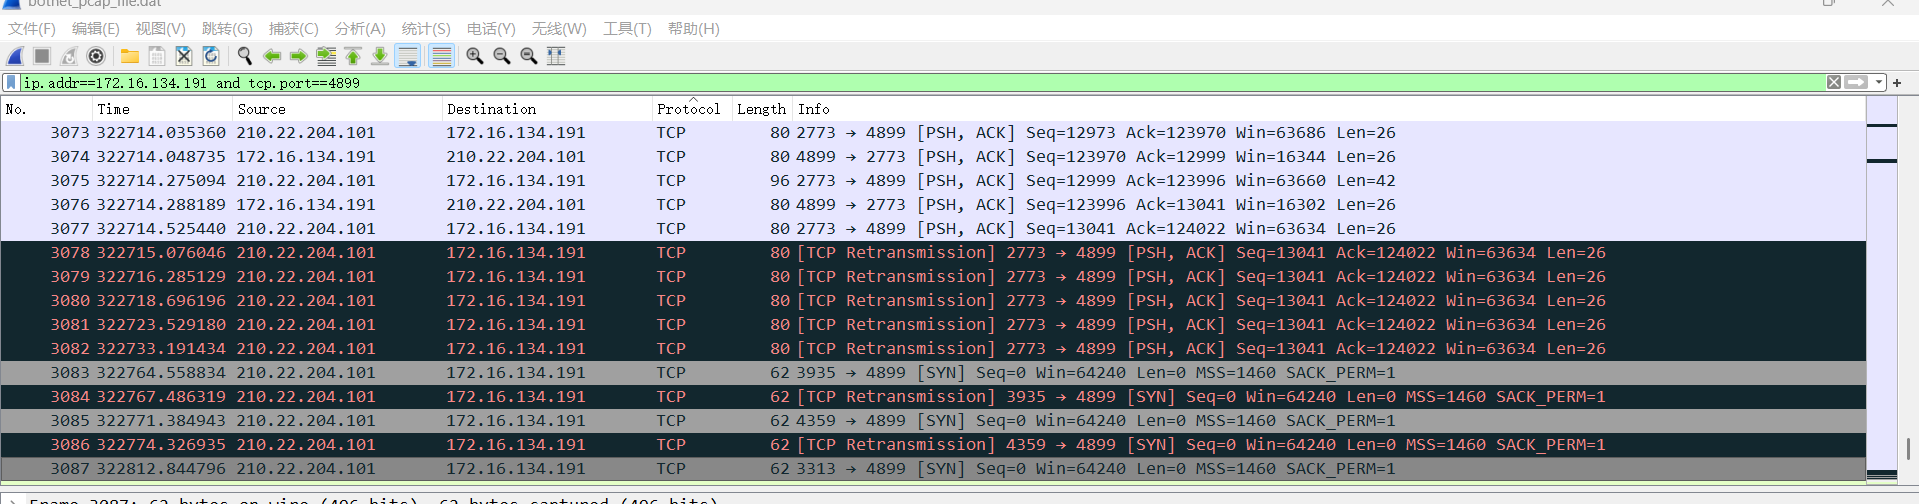
Task: Toggle packet colorization rules
Action: [441, 56]
